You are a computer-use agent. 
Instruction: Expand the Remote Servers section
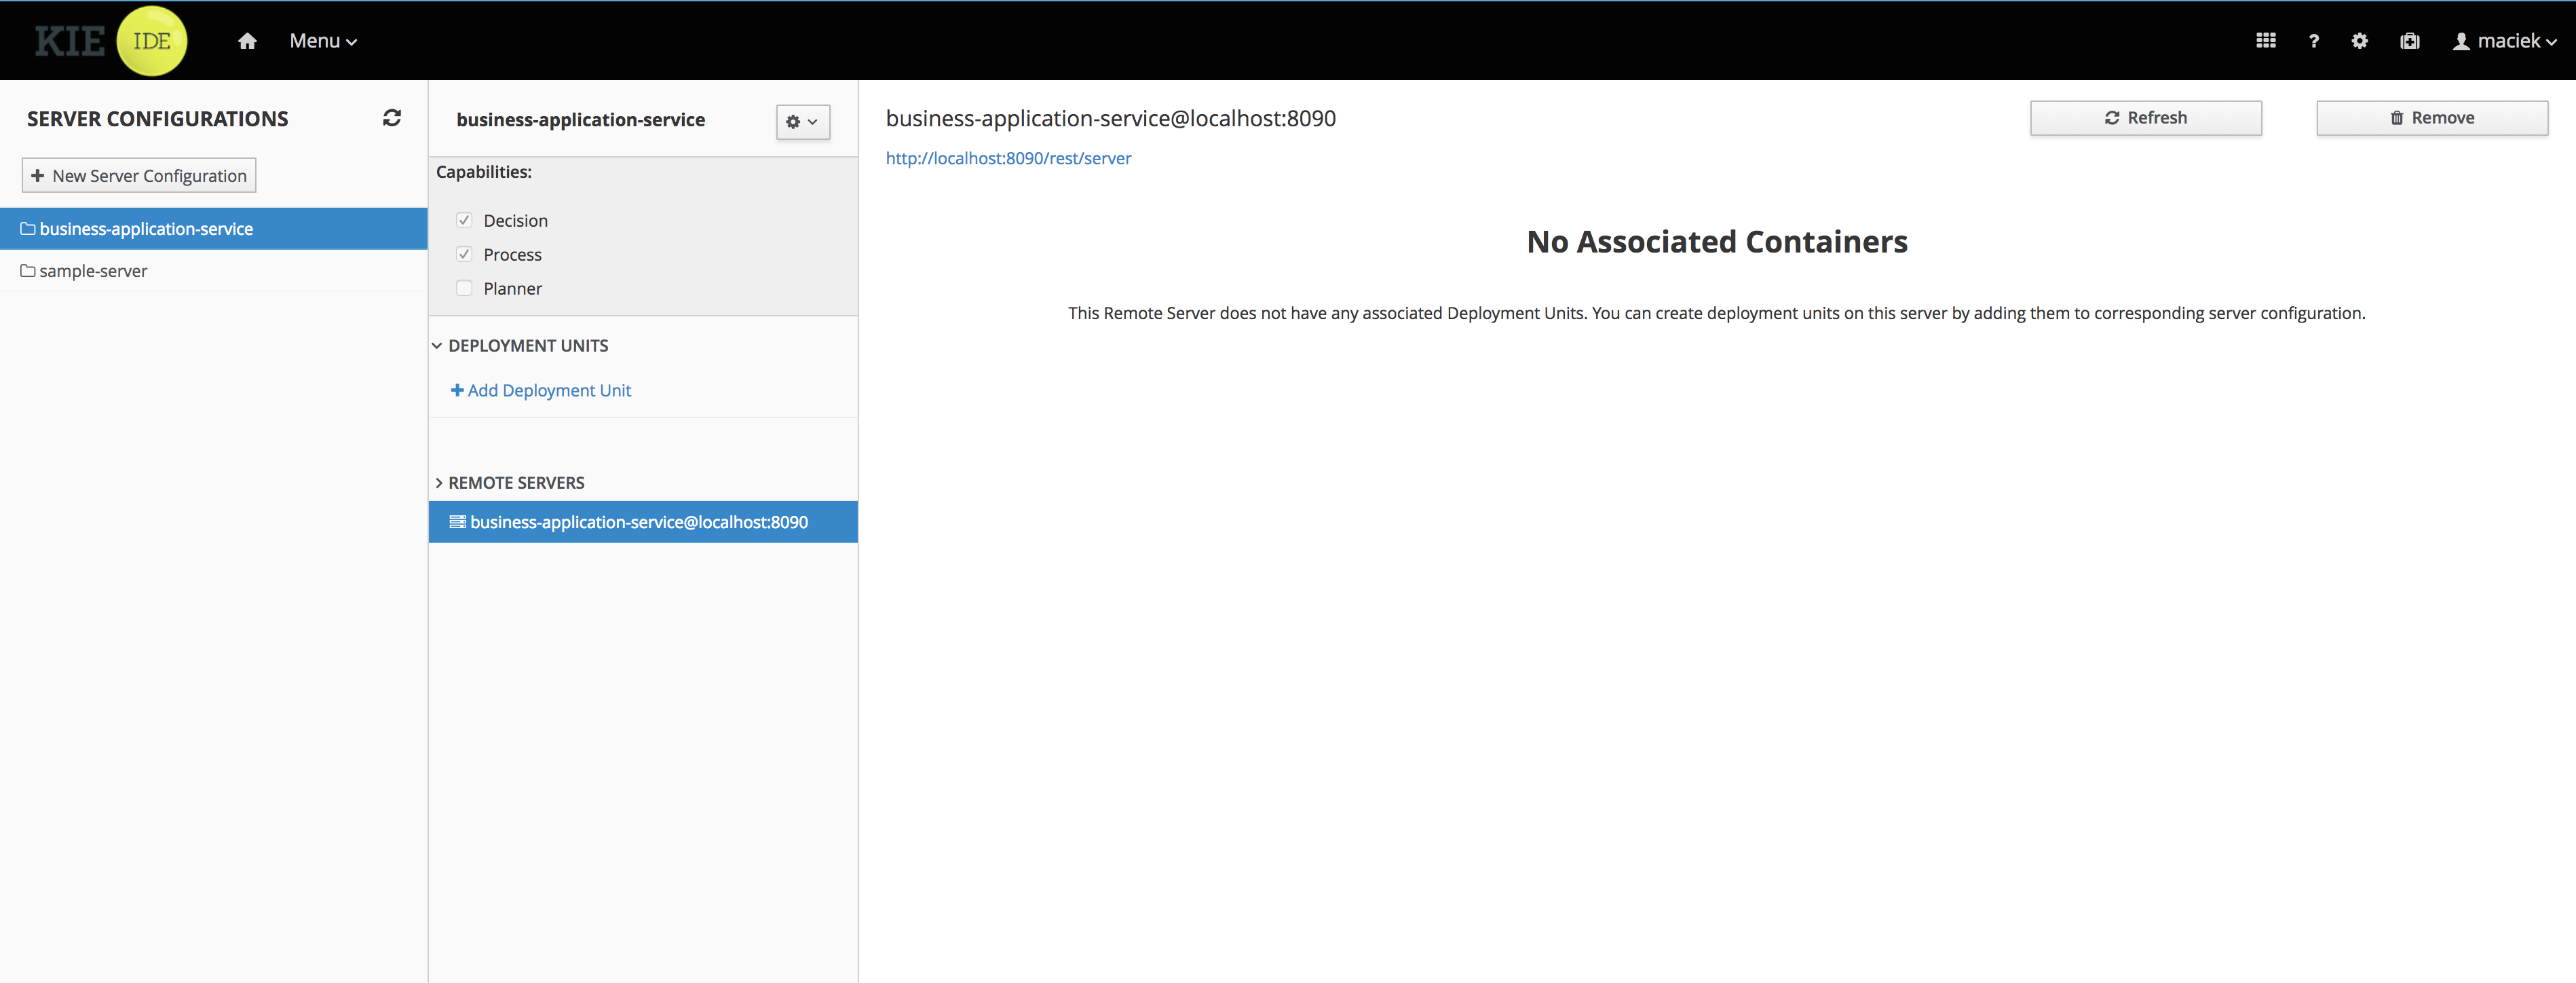point(438,483)
